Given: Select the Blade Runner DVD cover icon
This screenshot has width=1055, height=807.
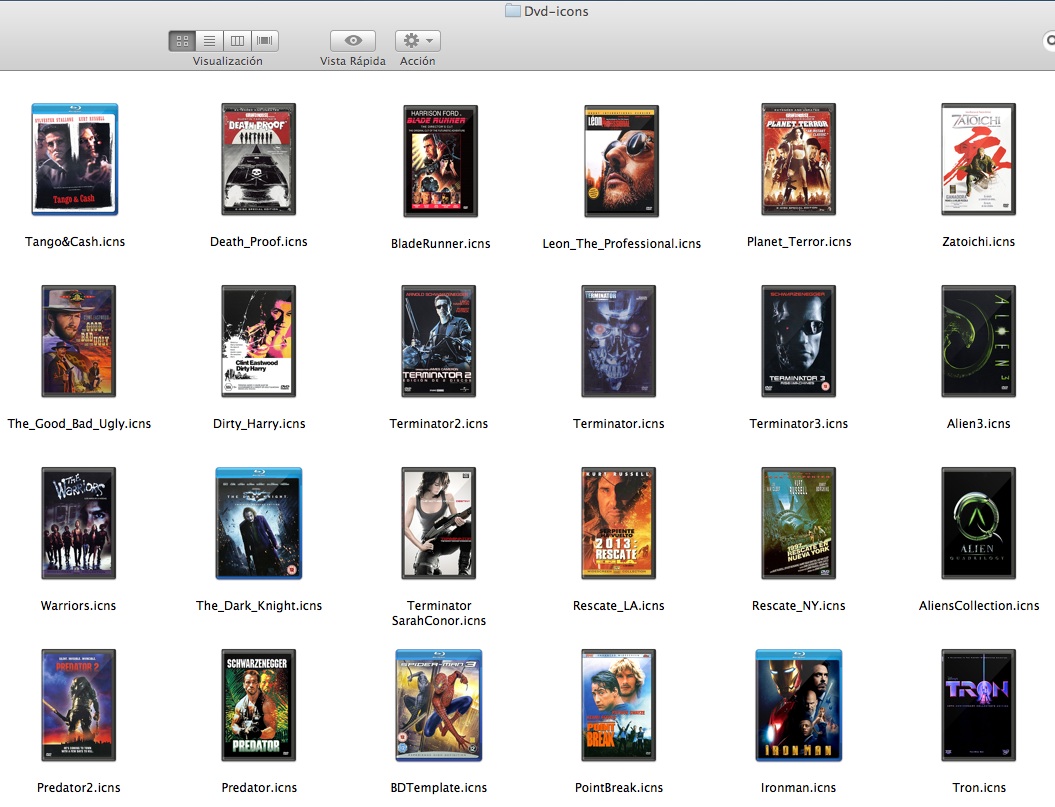Looking at the screenshot, I should pyautogui.click(x=441, y=161).
